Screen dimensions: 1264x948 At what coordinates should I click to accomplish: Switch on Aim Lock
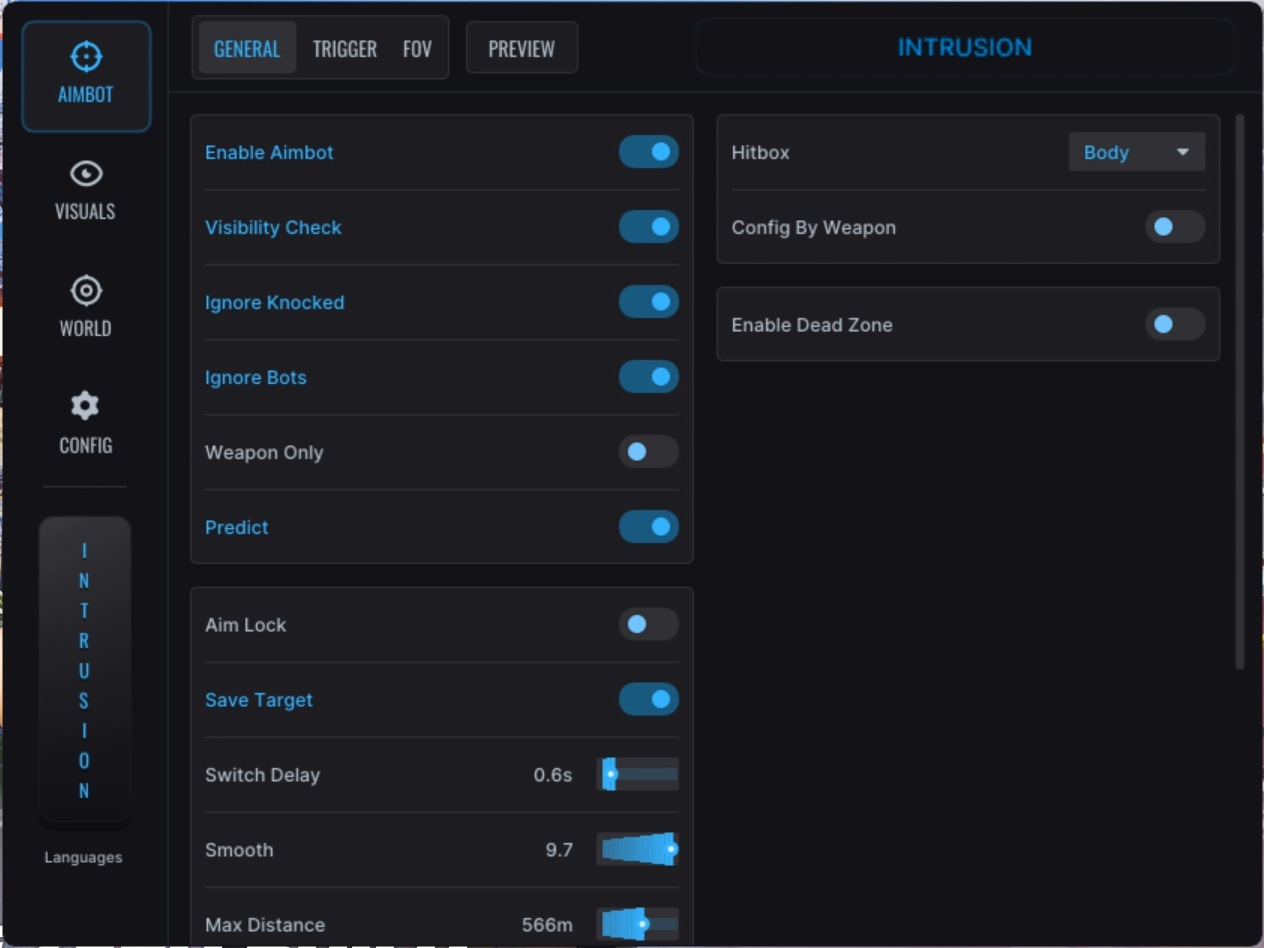648,625
